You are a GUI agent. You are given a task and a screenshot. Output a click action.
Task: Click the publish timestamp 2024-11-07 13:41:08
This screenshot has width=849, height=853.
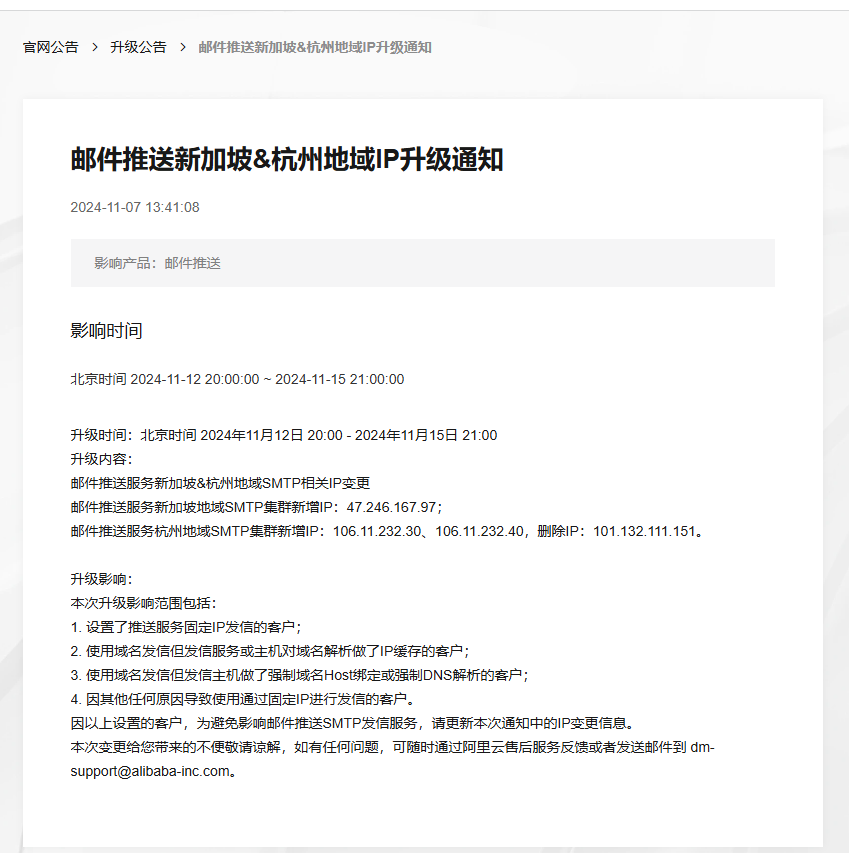point(134,207)
